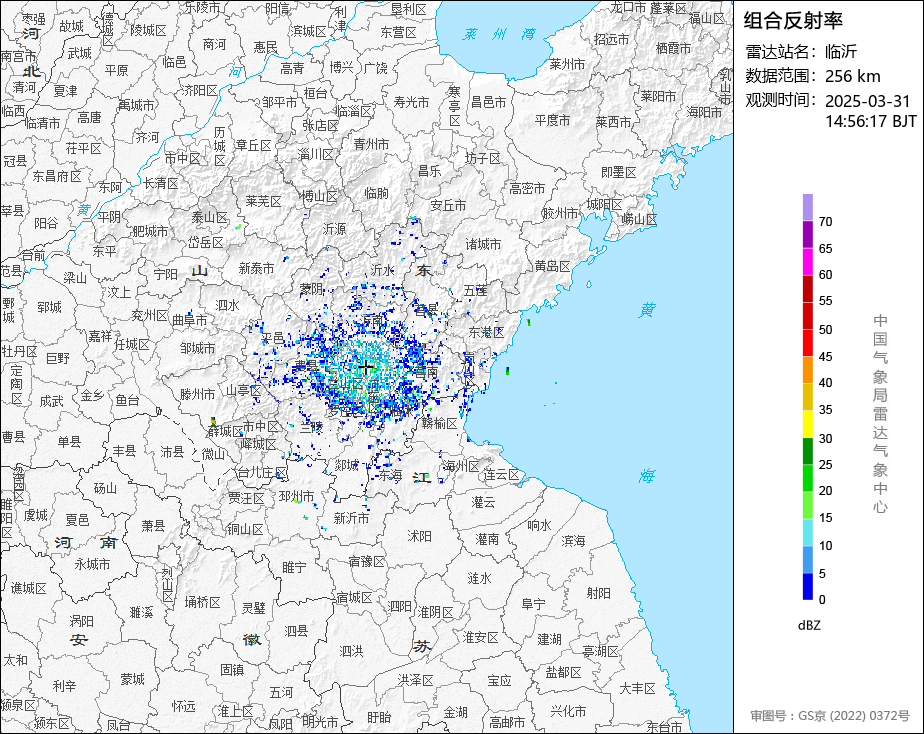Viewport: 924px width, 734px height.
Task: Click the 莱州湾 bay label
Action: pyautogui.click(x=500, y=35)
